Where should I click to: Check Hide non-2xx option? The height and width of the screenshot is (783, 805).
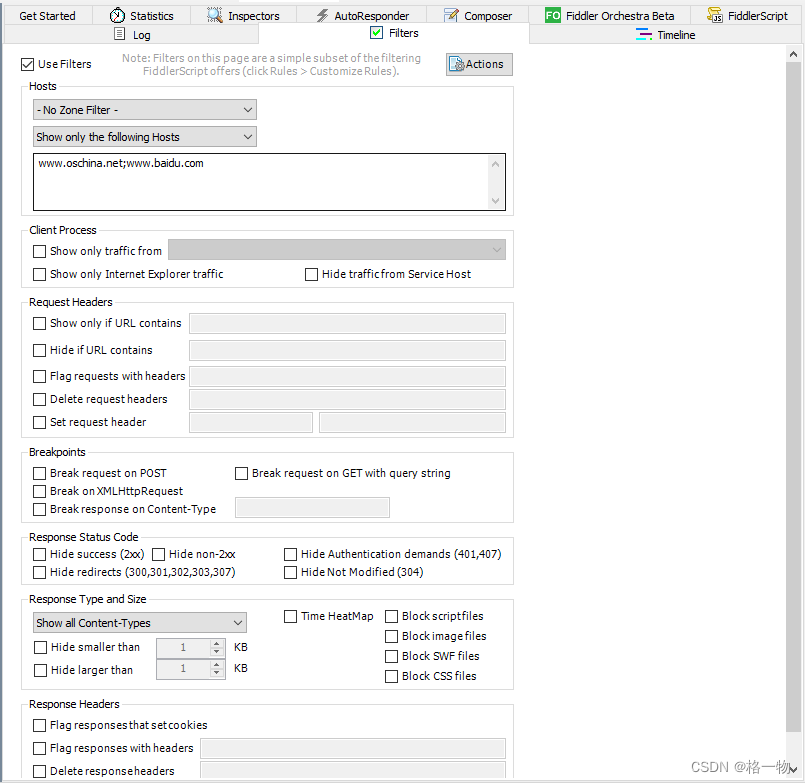[x=159, y=555]
